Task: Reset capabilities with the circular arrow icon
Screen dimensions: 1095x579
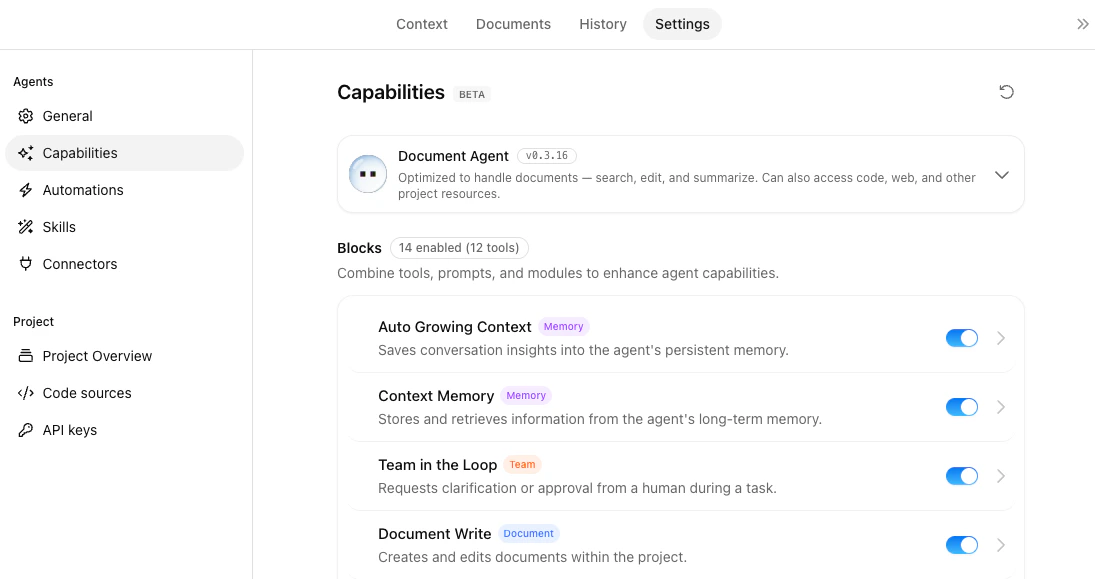Action: (1006, 92)
